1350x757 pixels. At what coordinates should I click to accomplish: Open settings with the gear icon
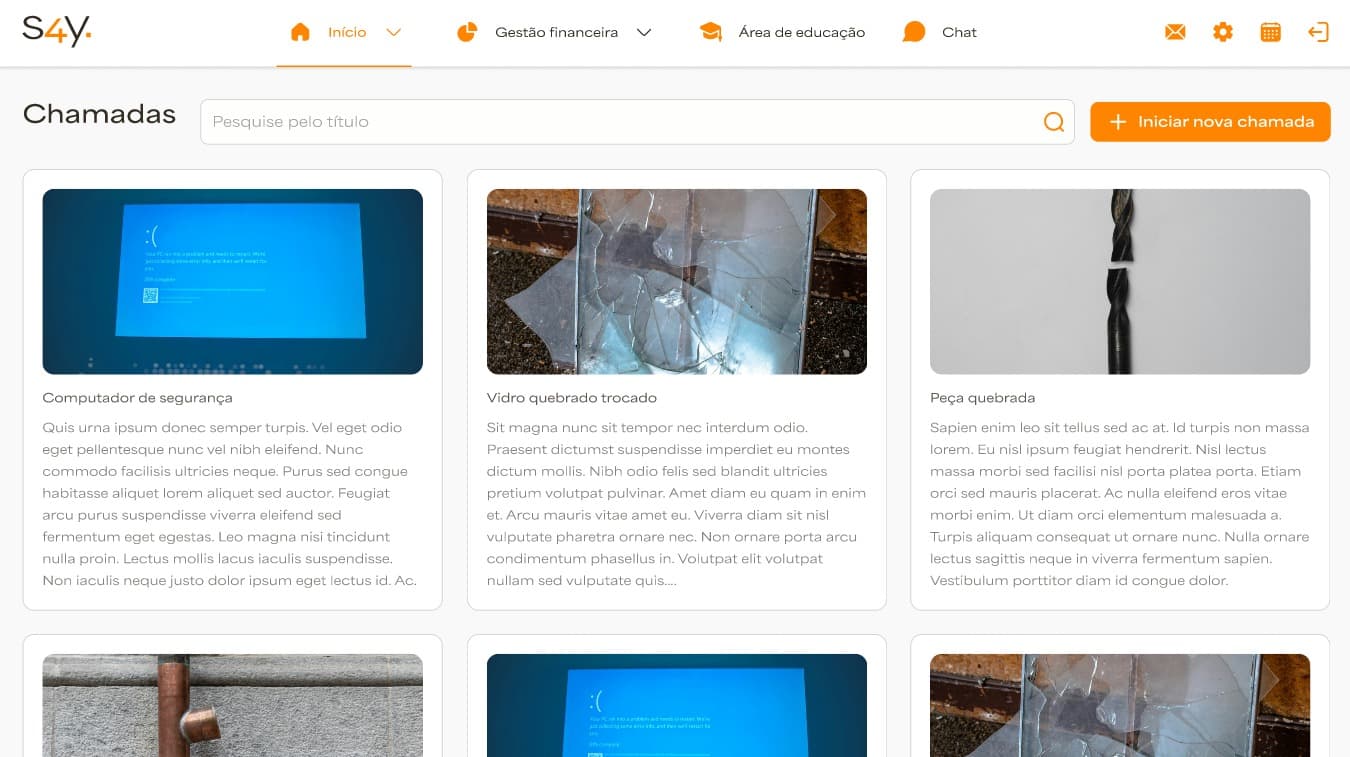click(x=1222, y=32)
